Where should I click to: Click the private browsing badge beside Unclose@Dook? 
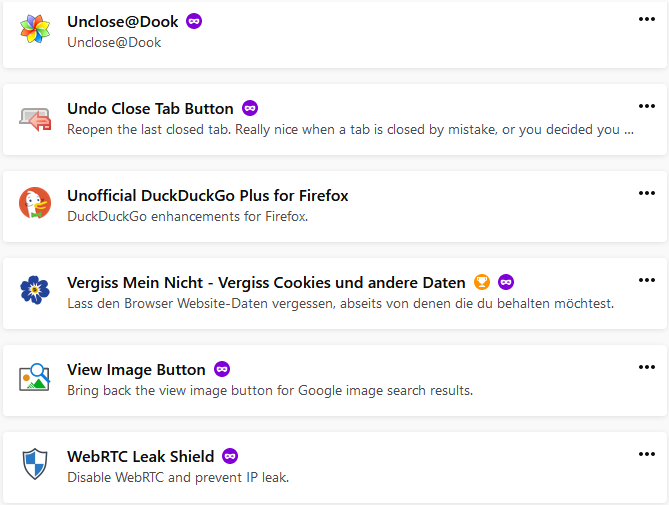(194, 21)
